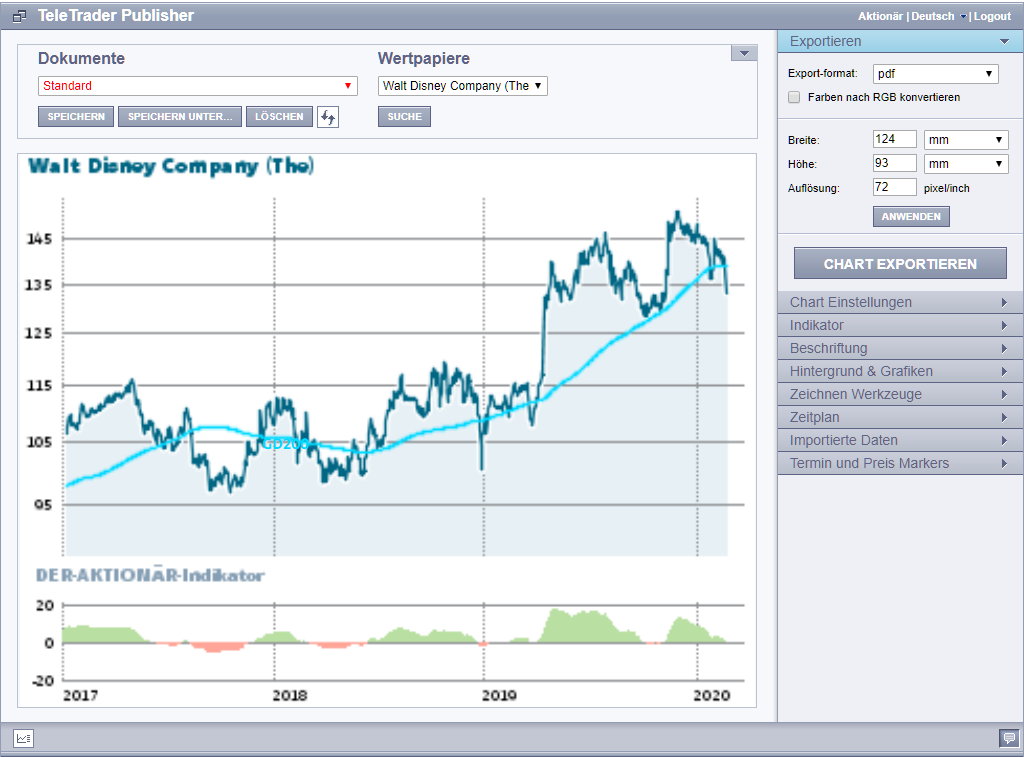
Task: Click the Auflösung input field
Action: pos(895,187)
